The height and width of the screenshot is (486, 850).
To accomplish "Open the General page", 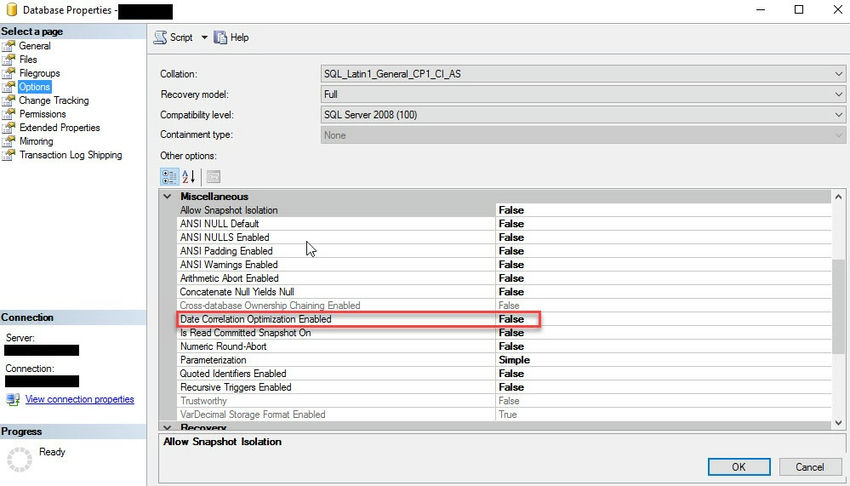I will coord(35,46).
